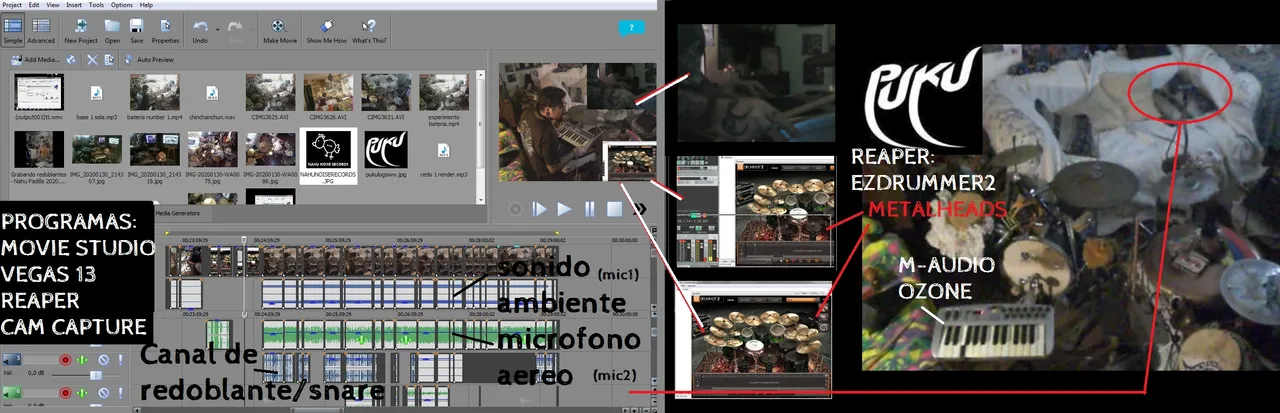
Task: Click the yellow loop region start marker
Action: [x=167, y=233]
